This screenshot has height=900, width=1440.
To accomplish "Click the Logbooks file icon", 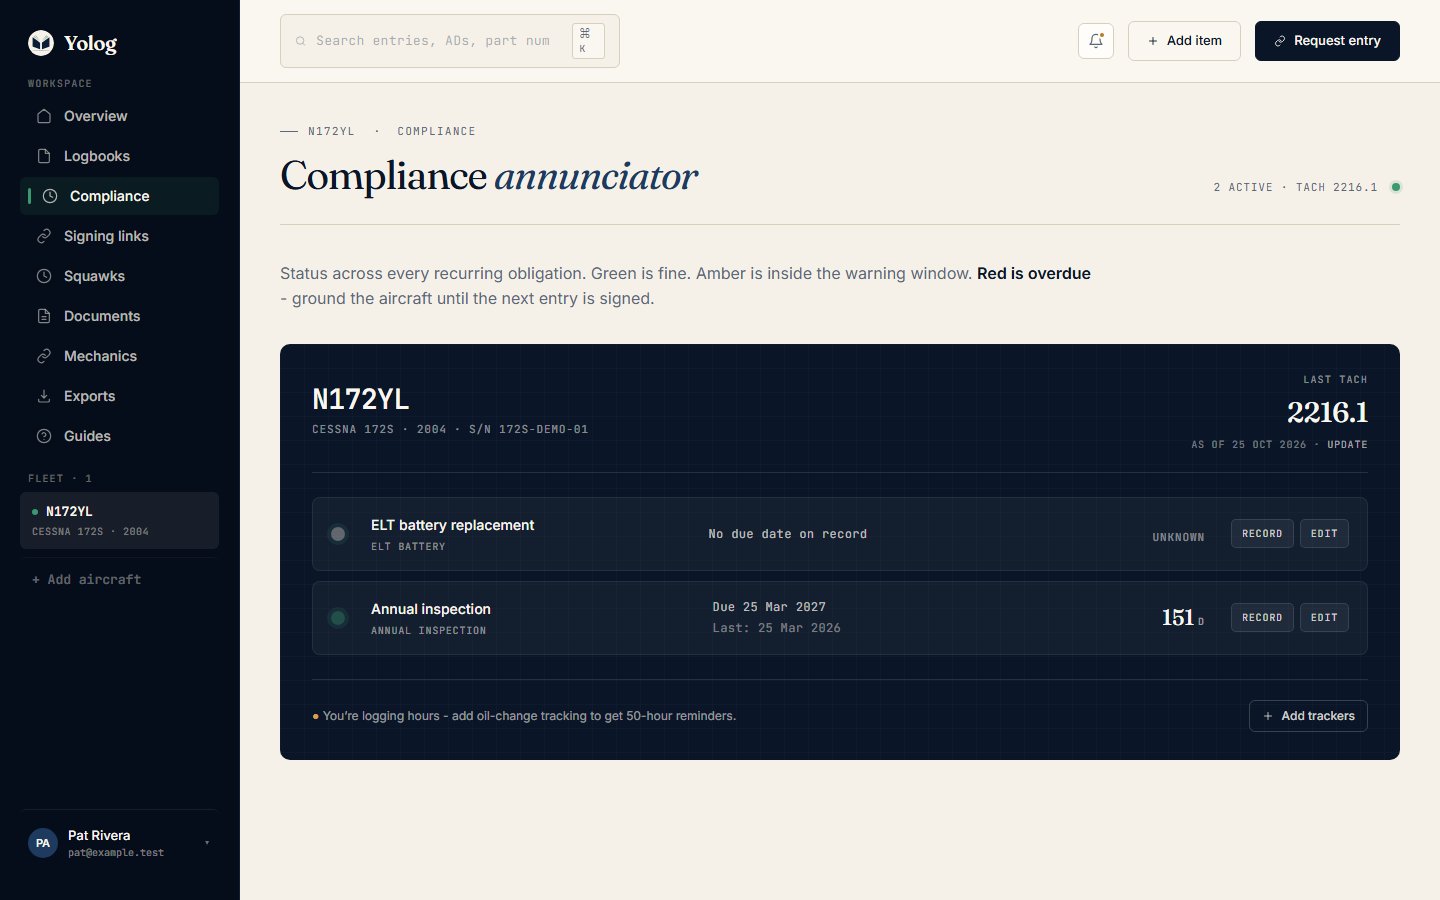I will coord(44,156).
